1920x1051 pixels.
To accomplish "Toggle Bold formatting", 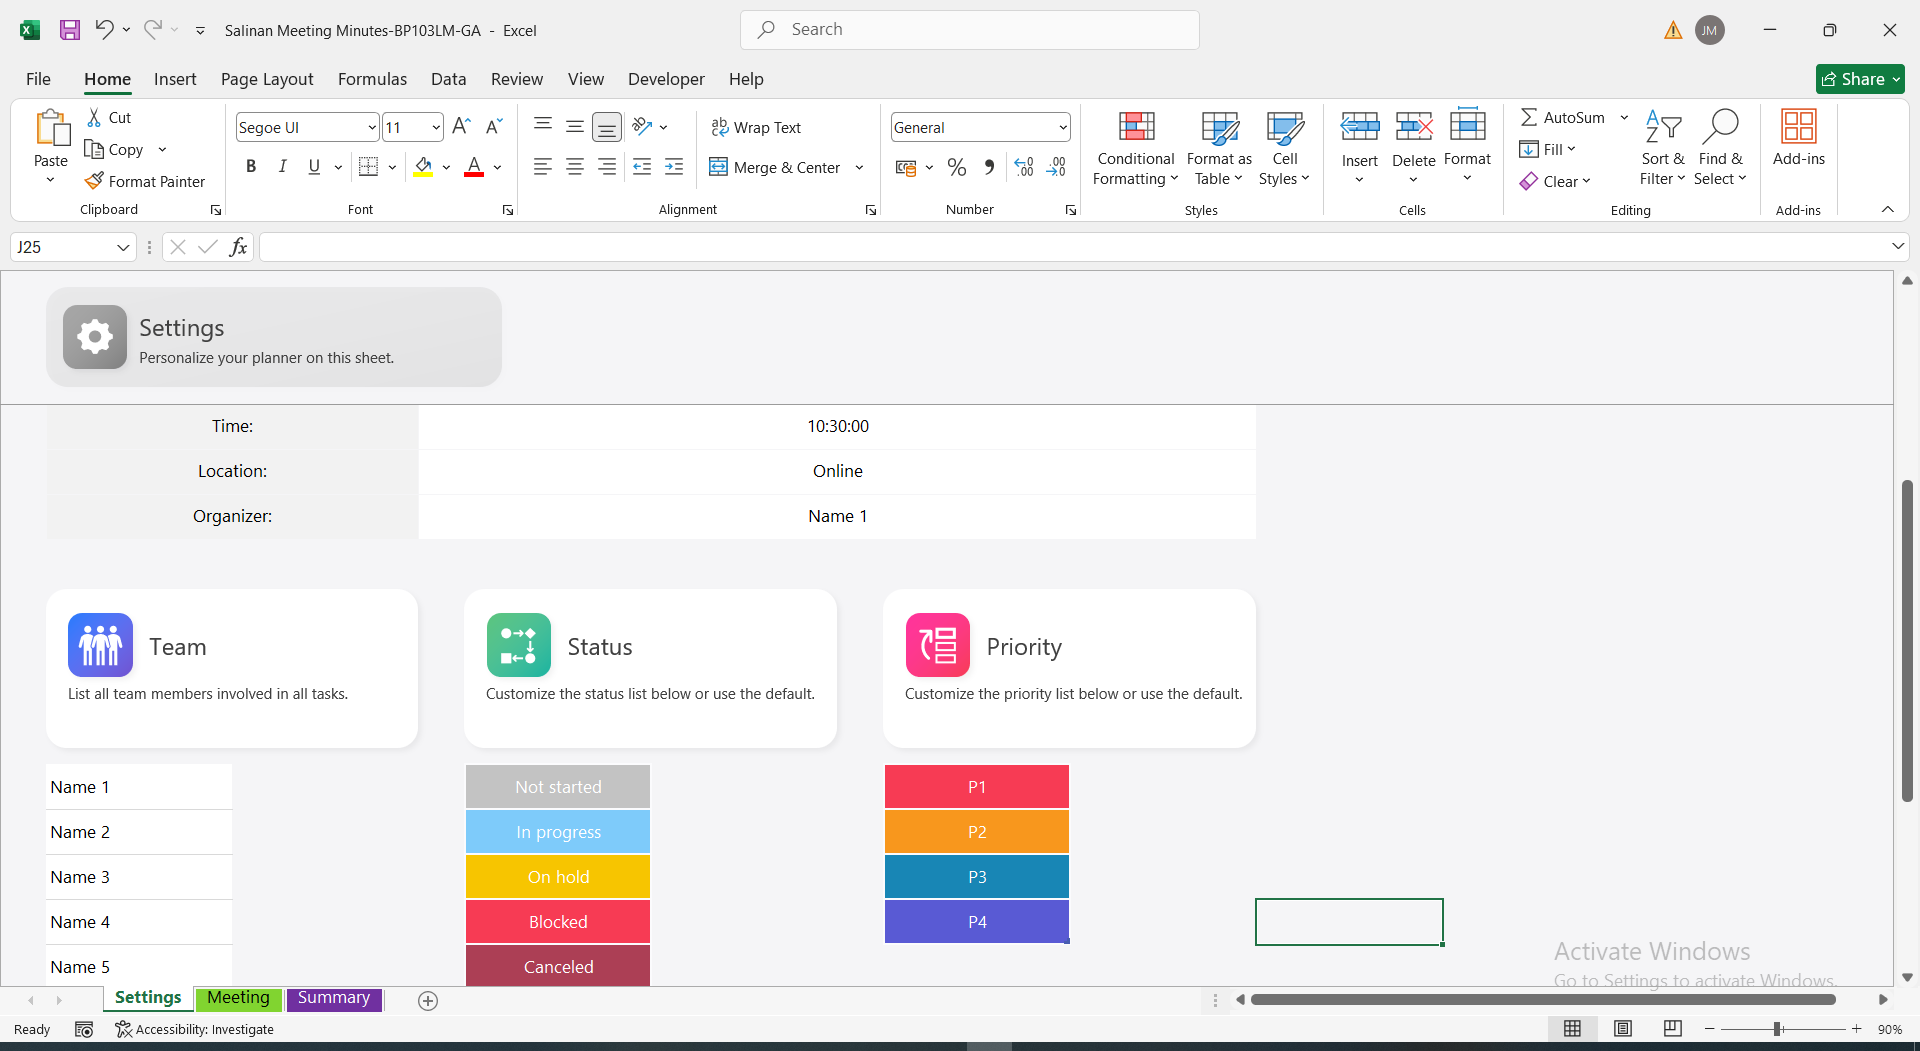I will point(251,167).
